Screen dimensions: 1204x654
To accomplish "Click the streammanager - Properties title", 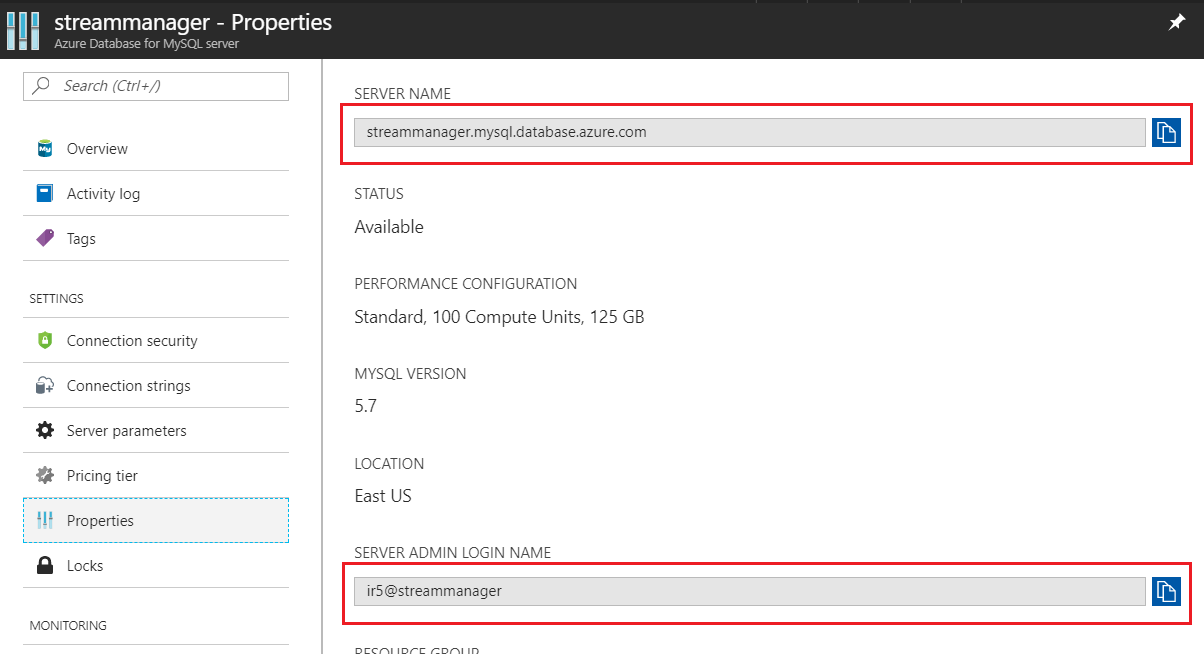I will 193,21.
